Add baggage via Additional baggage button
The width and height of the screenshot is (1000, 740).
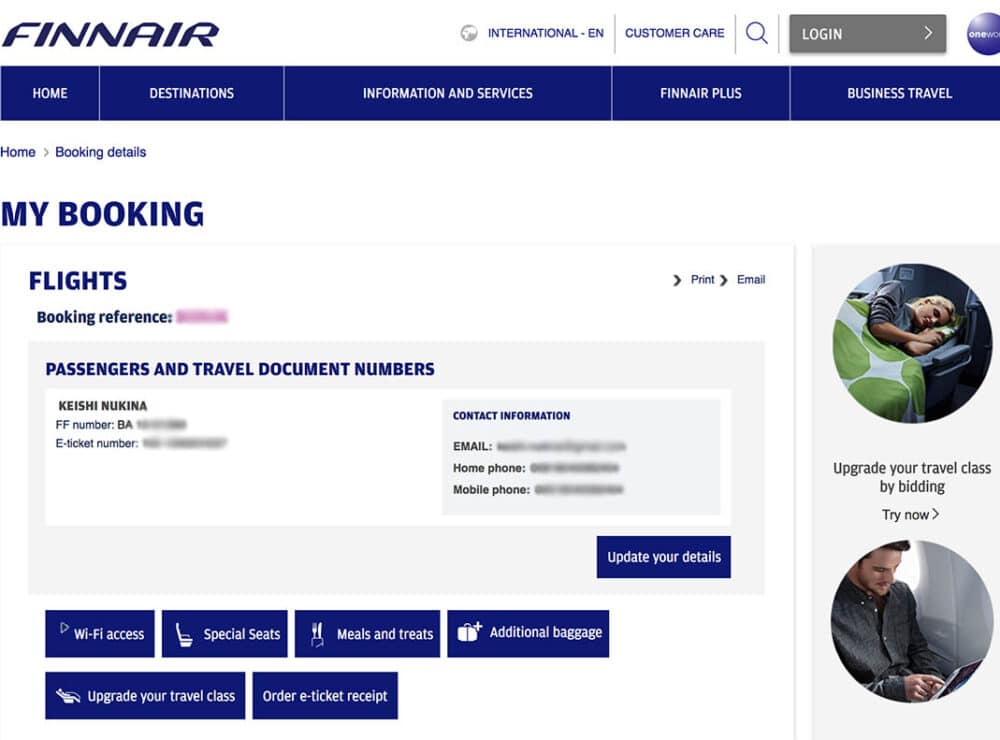(528, 633)
